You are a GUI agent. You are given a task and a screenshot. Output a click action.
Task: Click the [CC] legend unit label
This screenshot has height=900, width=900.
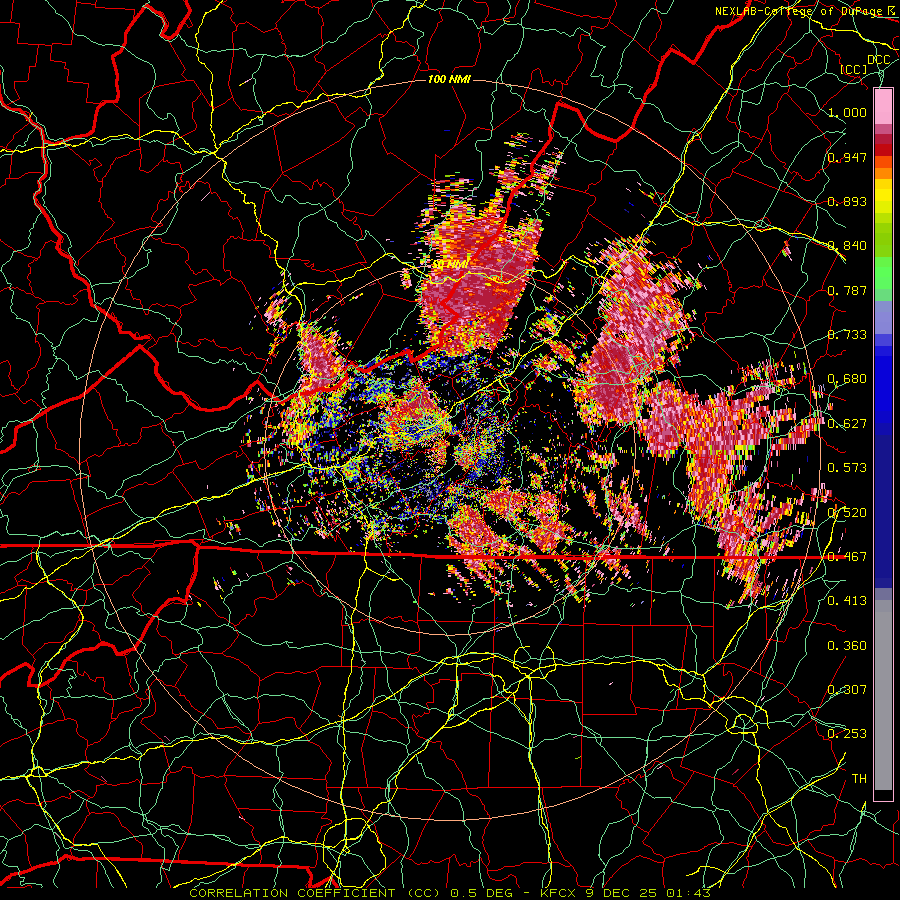click(854, 70)
